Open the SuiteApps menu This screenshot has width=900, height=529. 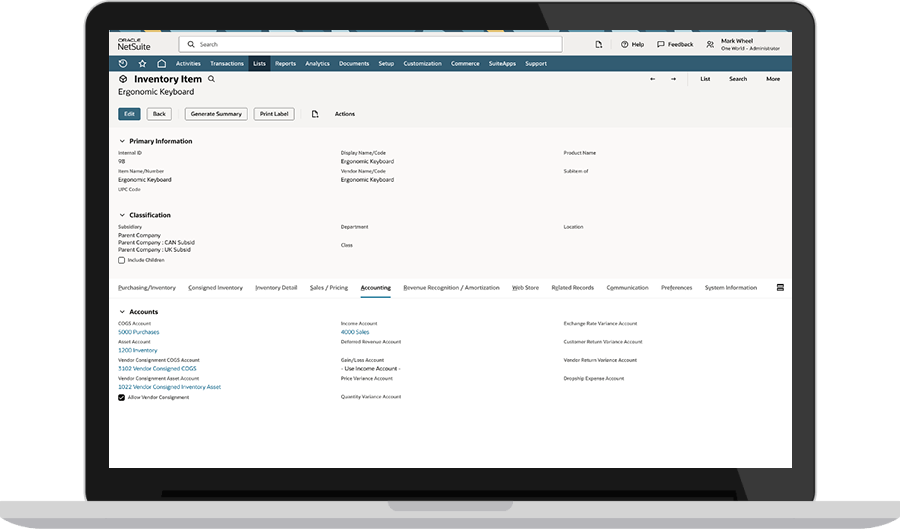(x=502, y=64)
